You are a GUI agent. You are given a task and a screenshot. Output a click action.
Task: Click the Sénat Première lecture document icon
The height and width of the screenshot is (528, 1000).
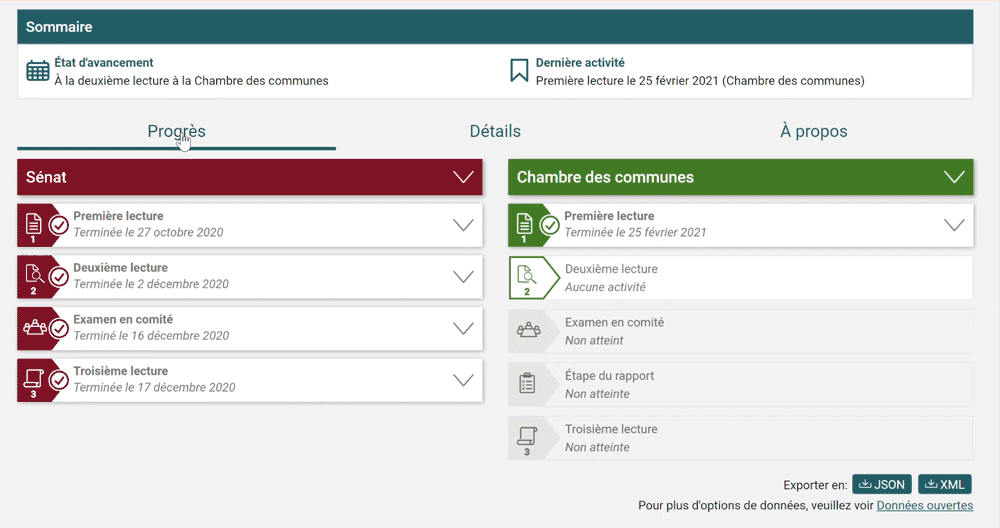point(33,224)
